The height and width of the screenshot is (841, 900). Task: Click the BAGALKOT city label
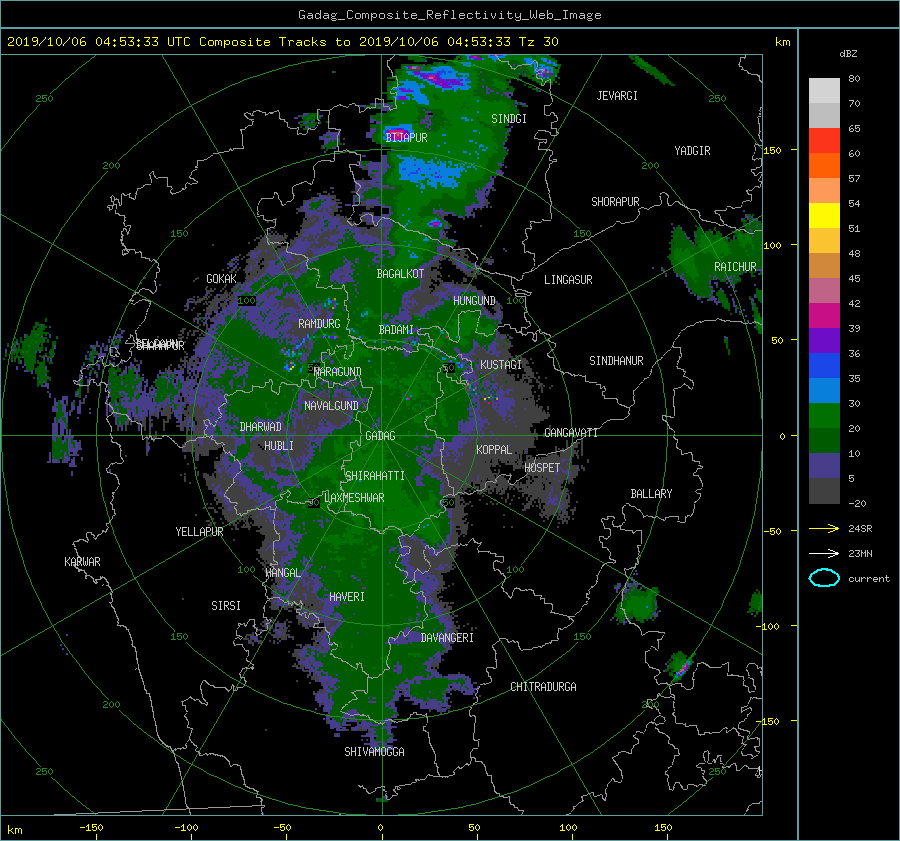pyautogui.click(x=400, y=274)
